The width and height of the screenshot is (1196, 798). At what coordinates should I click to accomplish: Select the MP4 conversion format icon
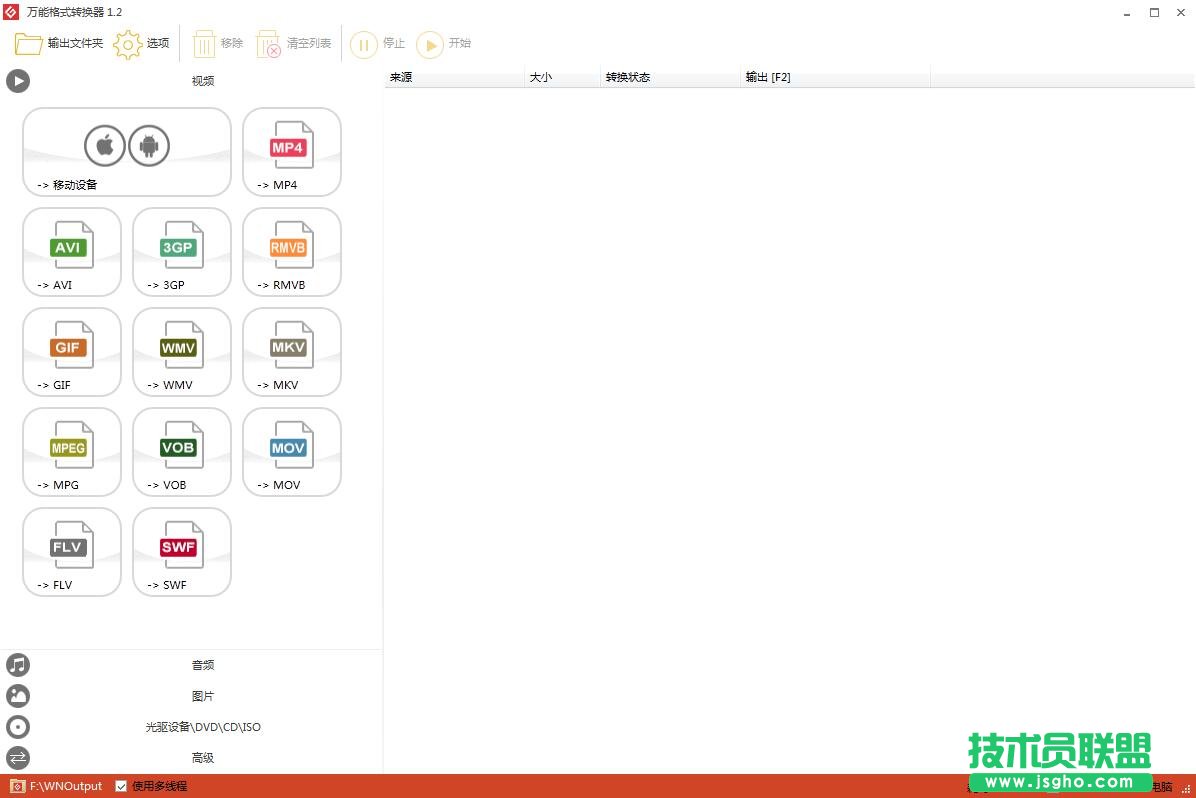click(x=291, y=152)
